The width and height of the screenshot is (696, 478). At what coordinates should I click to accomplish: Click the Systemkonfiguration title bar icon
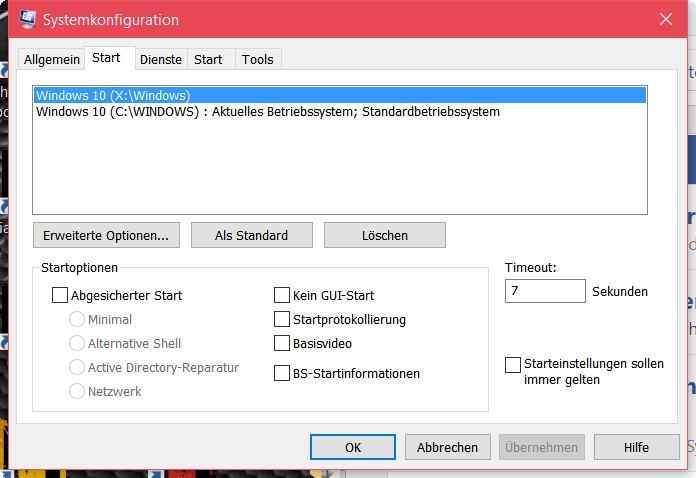click(28, 19)
